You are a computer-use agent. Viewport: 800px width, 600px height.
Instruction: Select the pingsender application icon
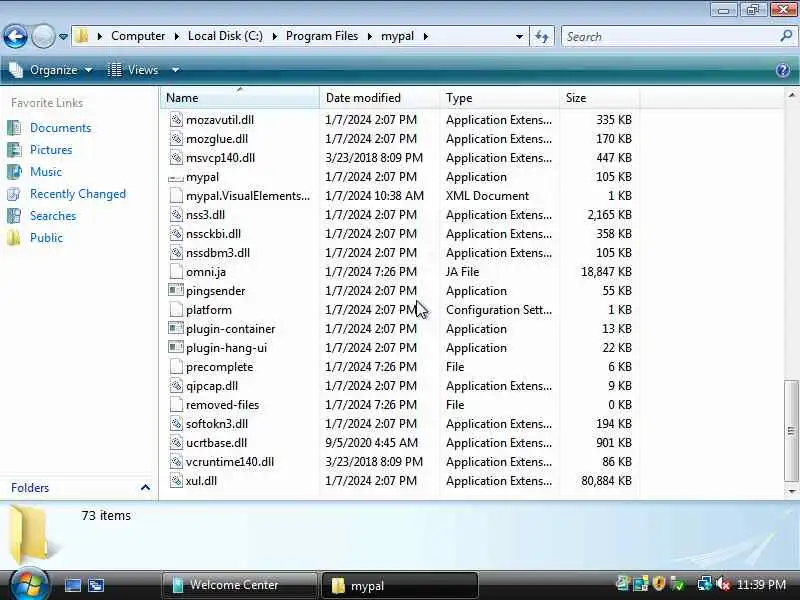pos(176,290)
